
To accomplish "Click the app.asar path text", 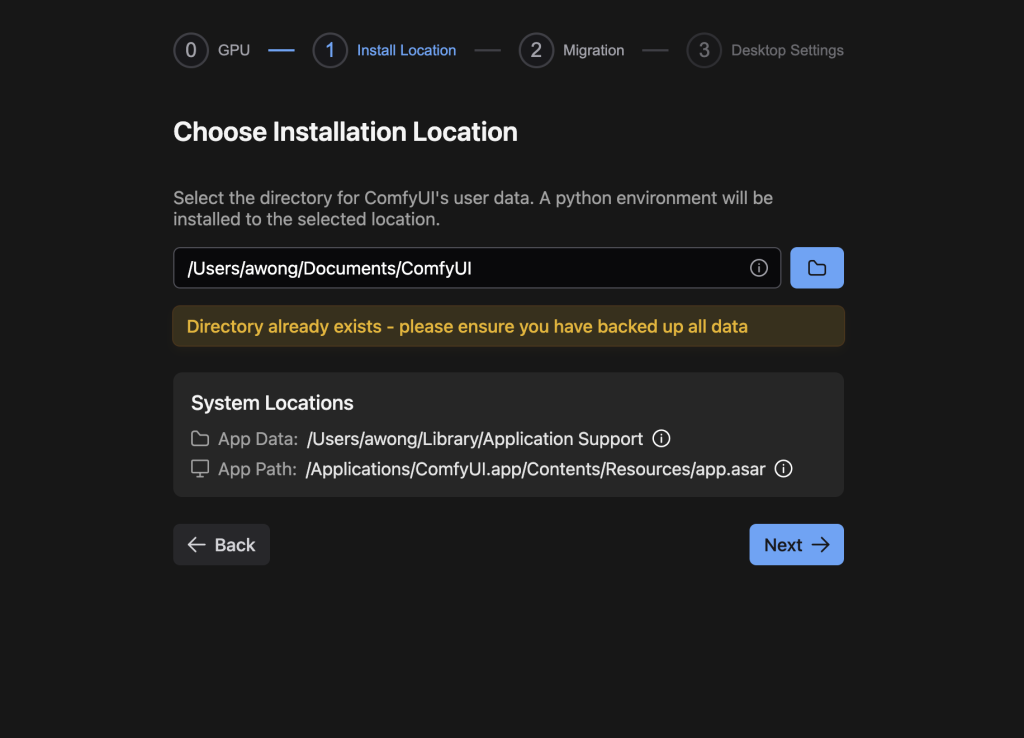I will [536, 469].
